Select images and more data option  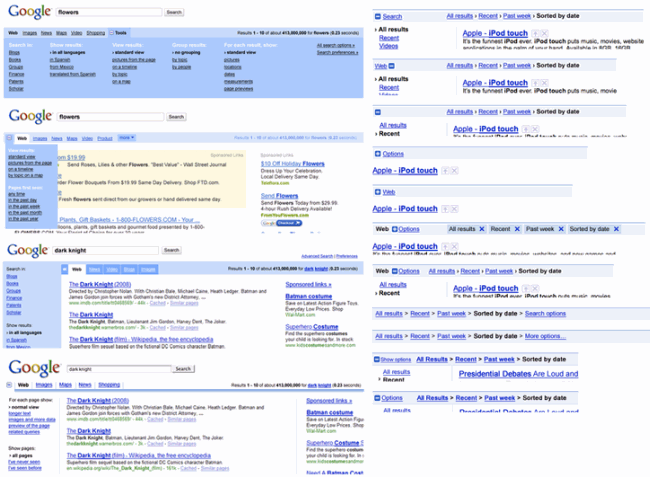click(x=32, y=419)
